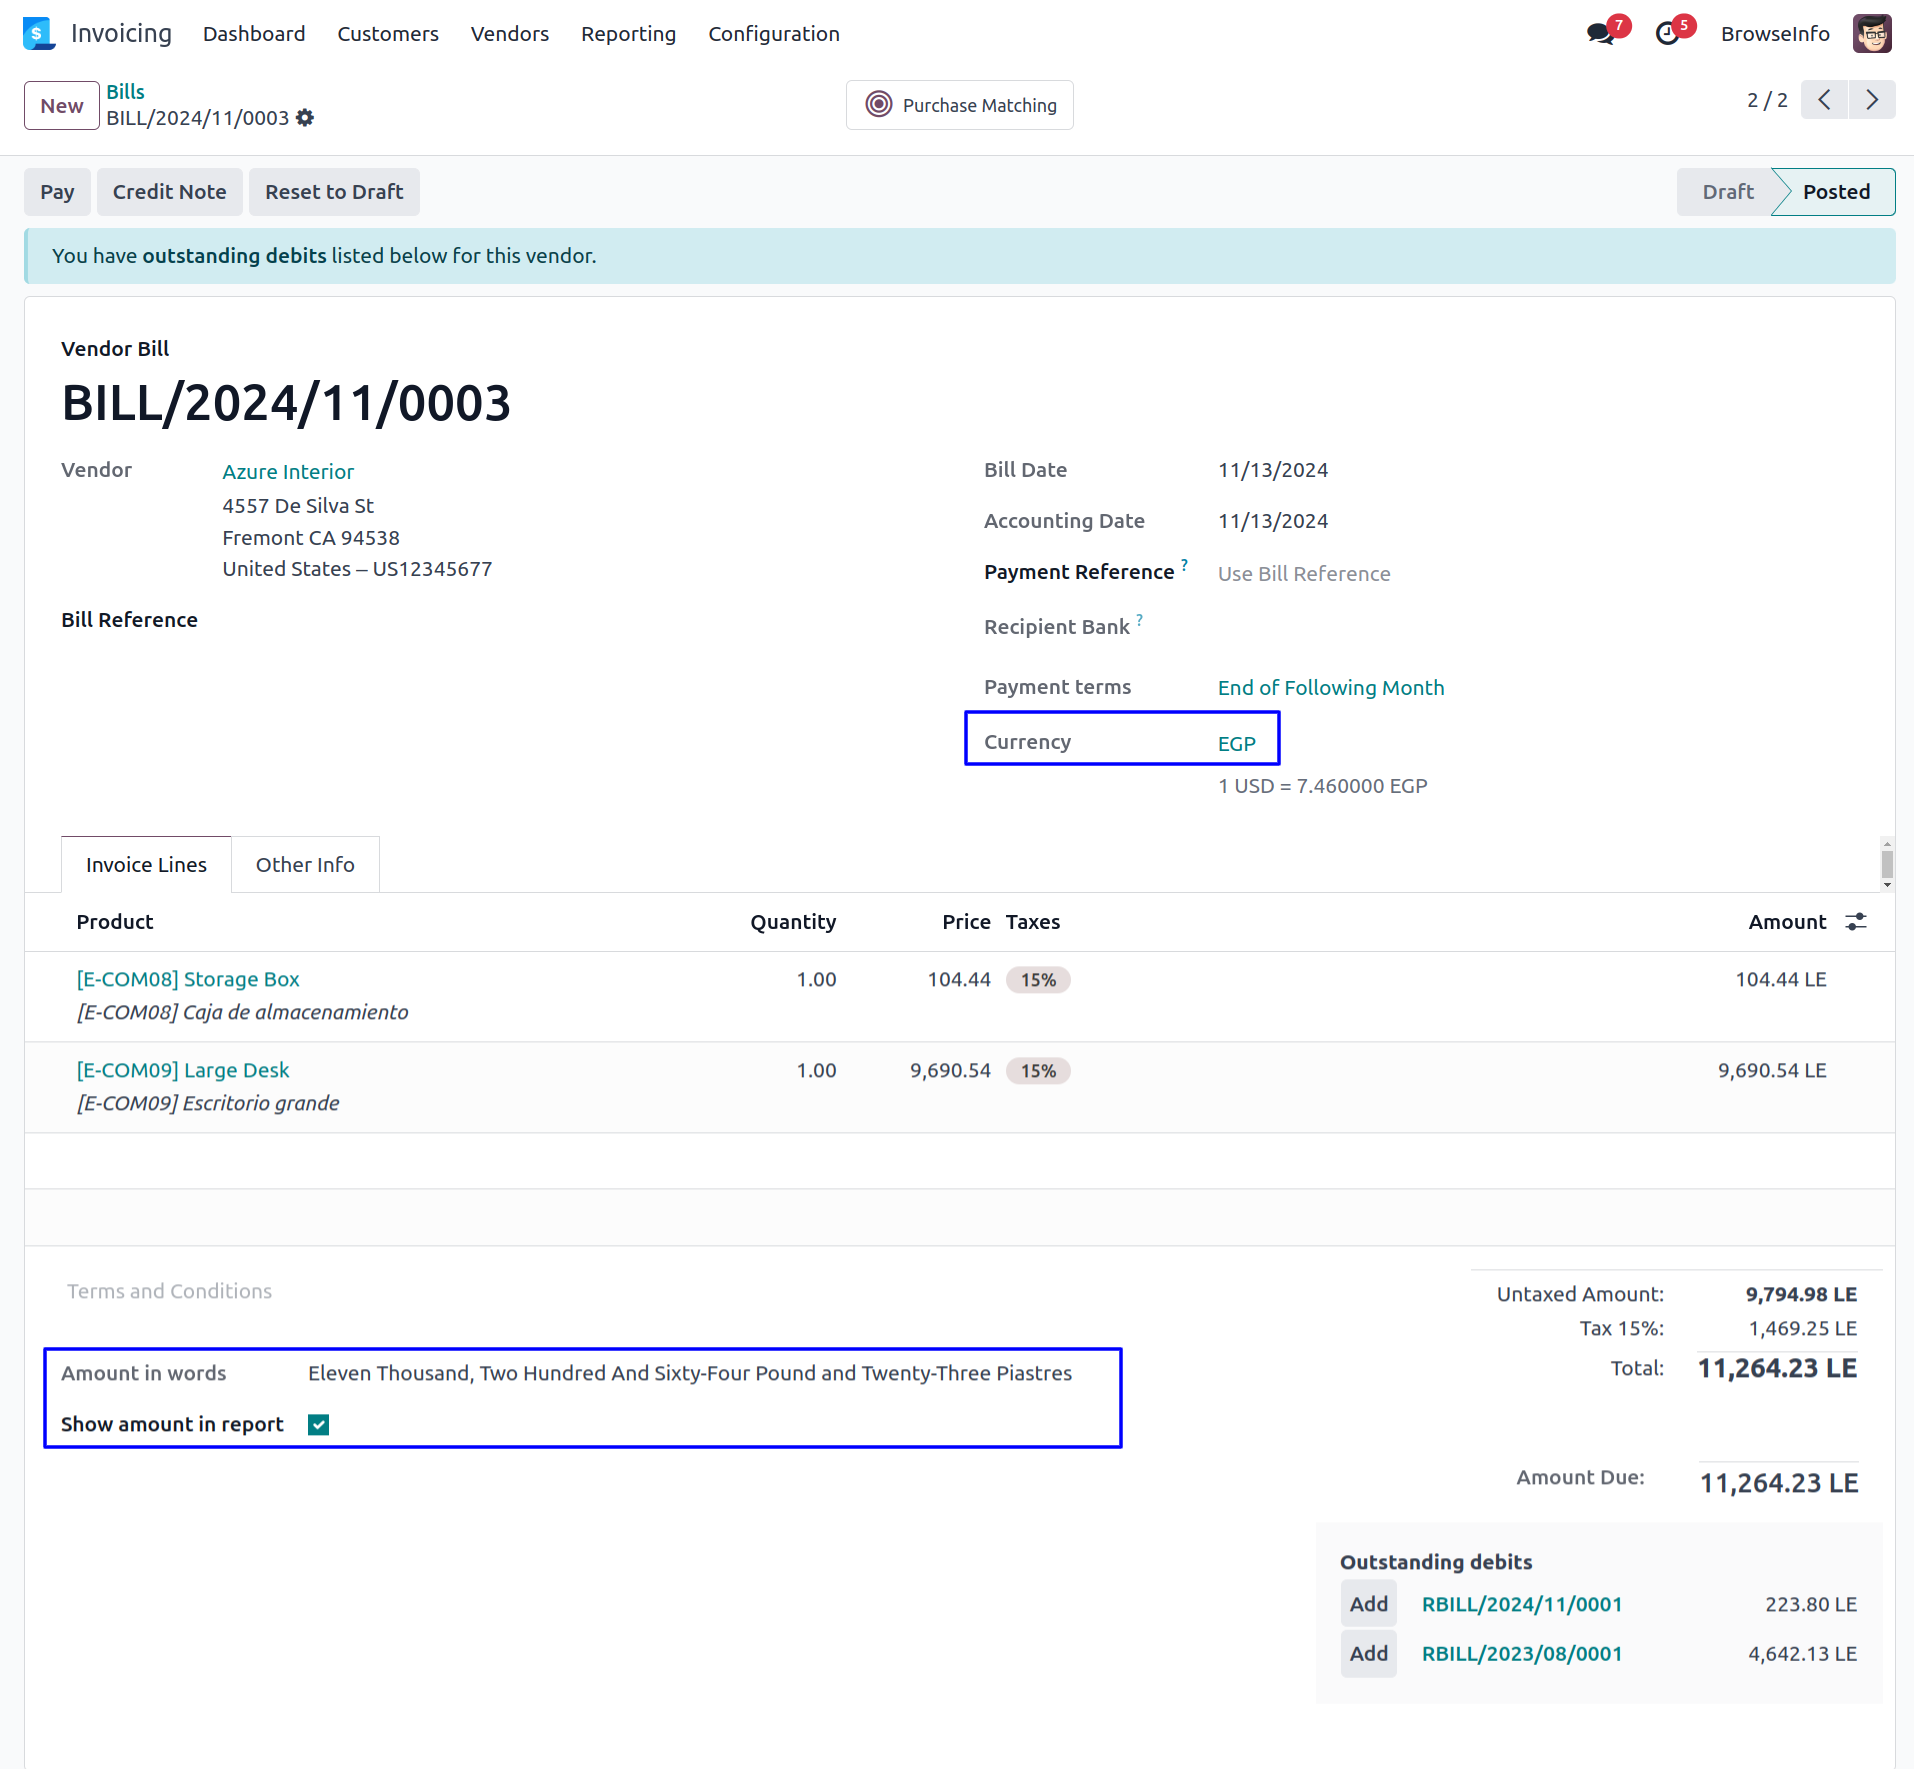Viewport: 1914px width, 1769px height.
Task: Expand the Configuration menu
Action: [x=773, y=34]
